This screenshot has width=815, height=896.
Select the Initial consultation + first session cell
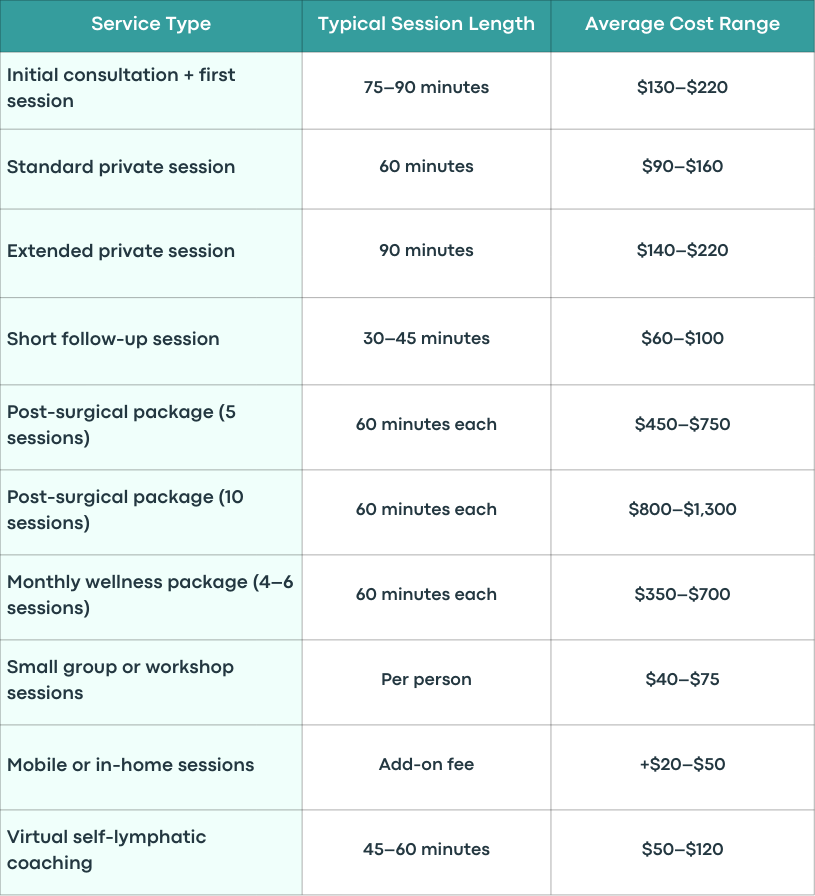[x=151, y=90]
